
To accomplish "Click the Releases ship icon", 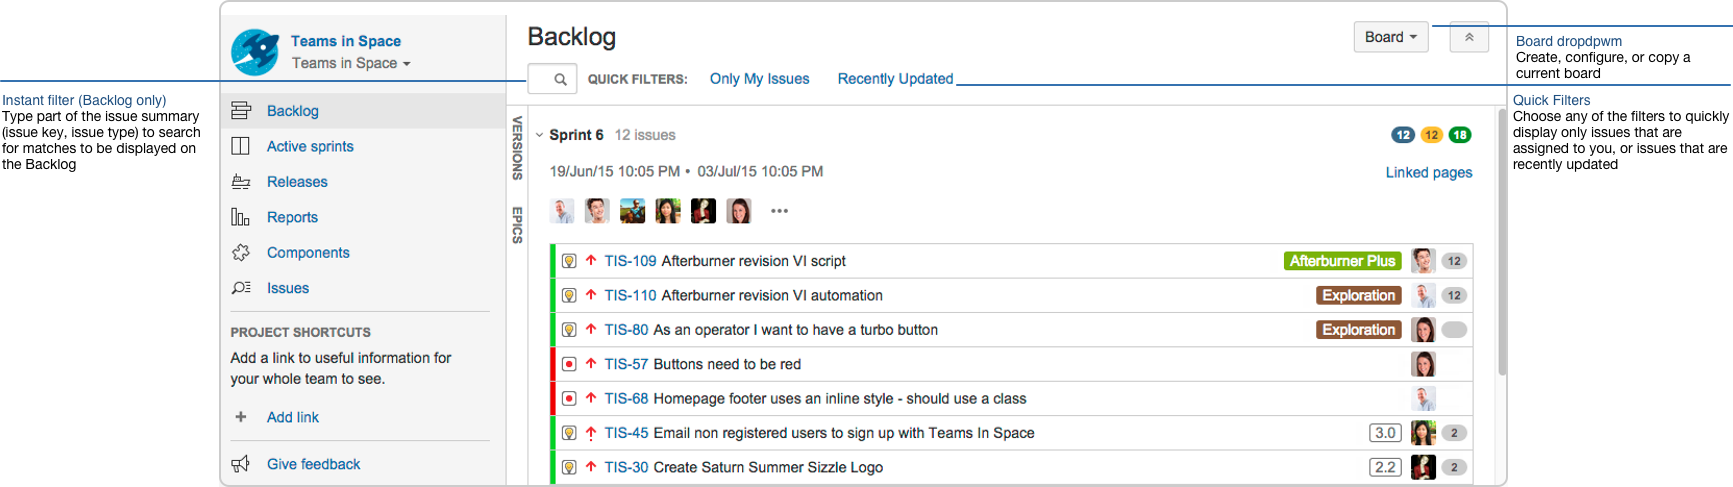I will click(x=241, y=182).
